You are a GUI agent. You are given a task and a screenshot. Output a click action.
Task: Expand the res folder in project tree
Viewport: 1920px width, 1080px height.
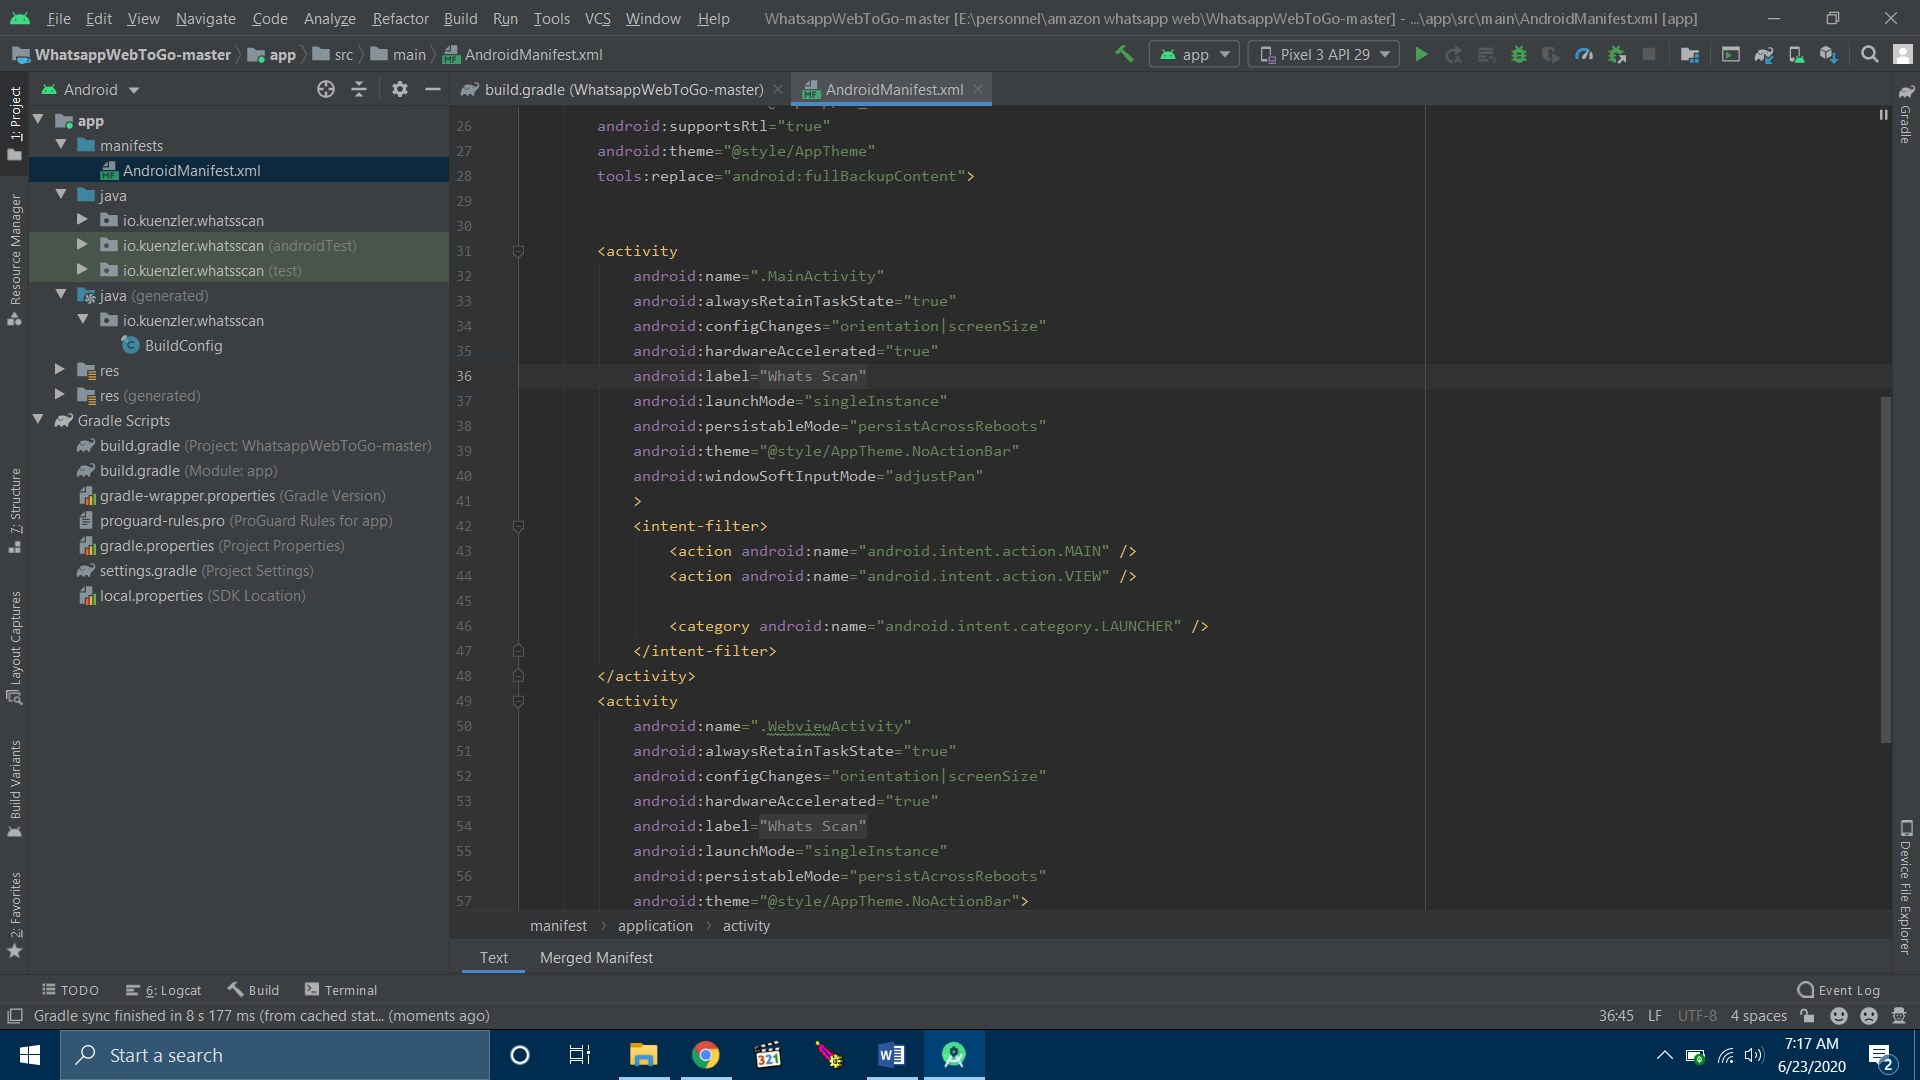(60, 370)
